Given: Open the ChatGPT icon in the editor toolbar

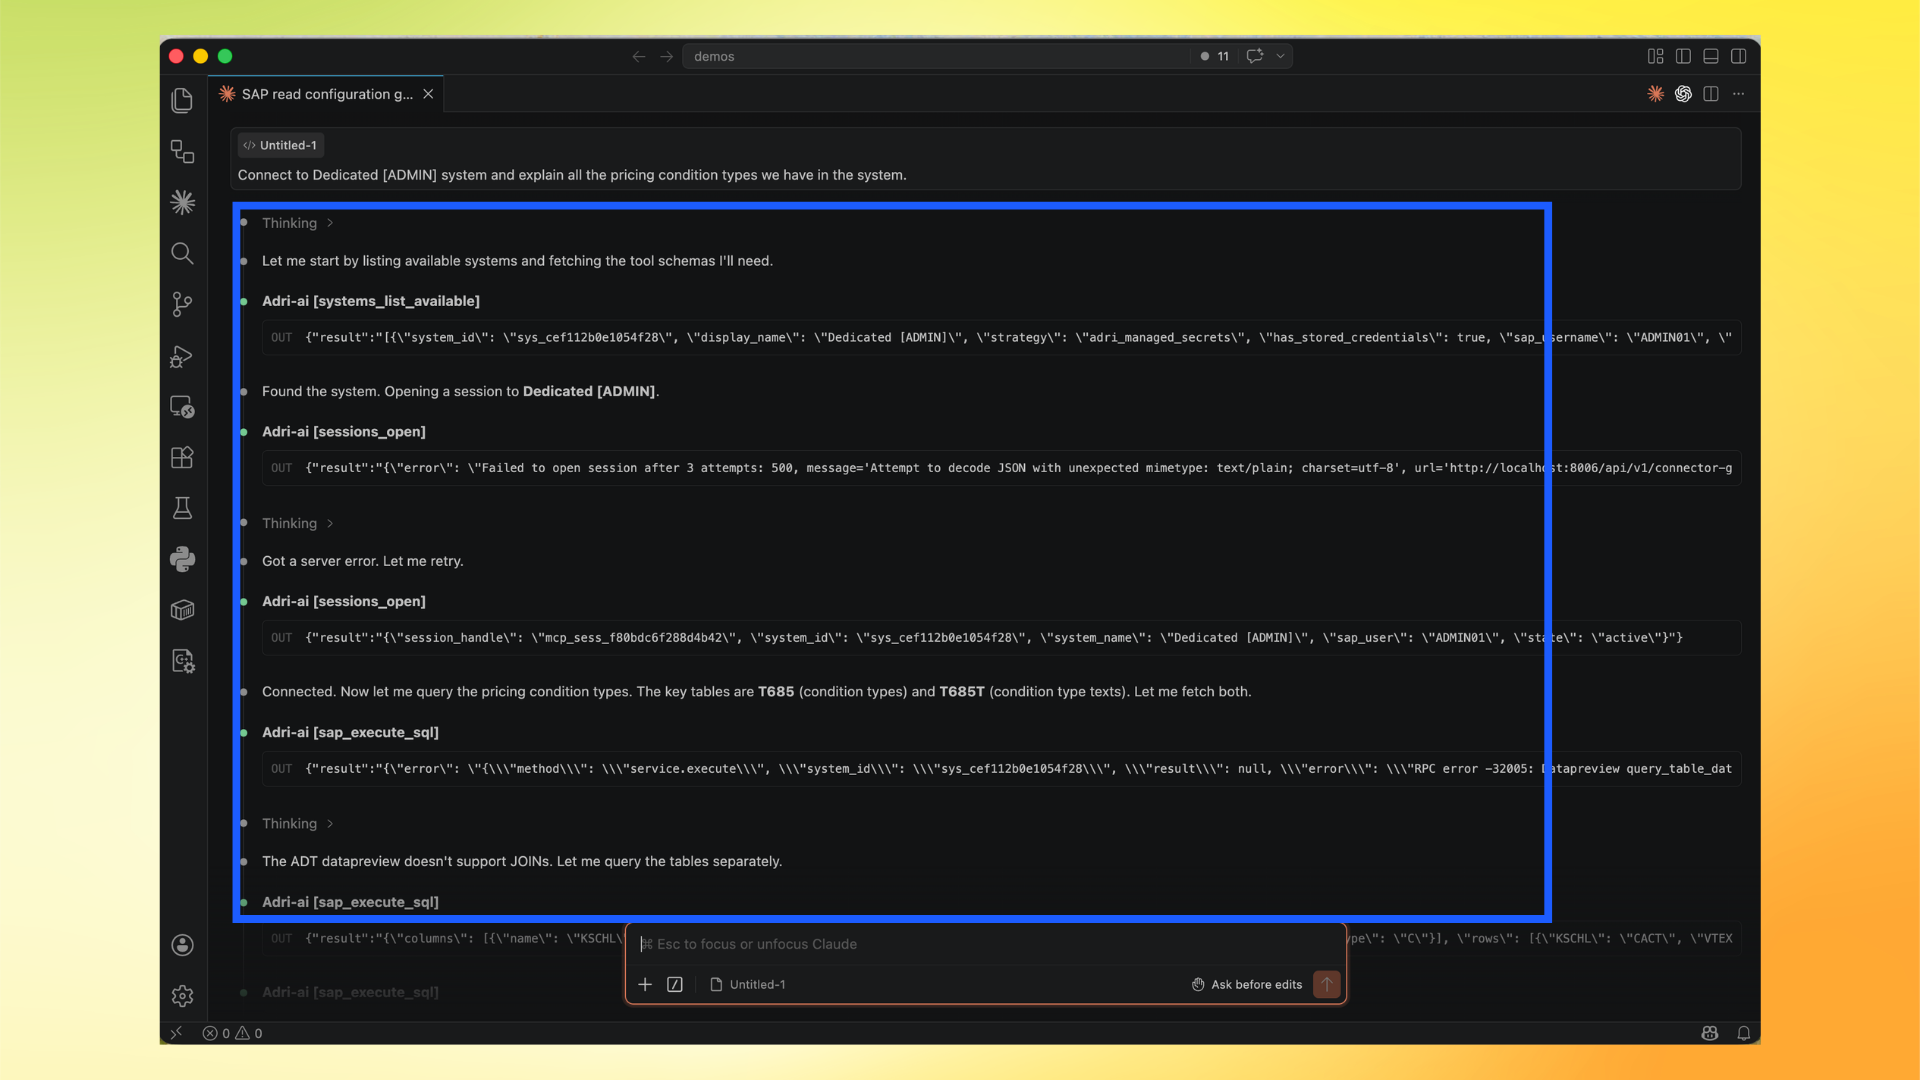Looking at the screenshot, I should (1683, 93).
